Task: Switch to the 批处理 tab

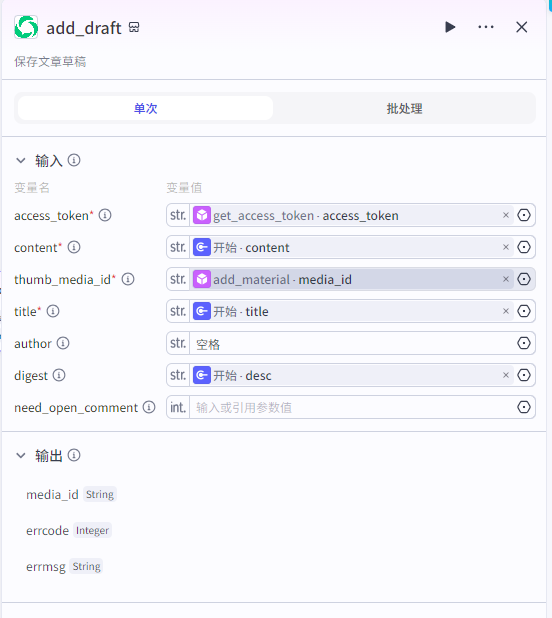Action: click(405, 108)
